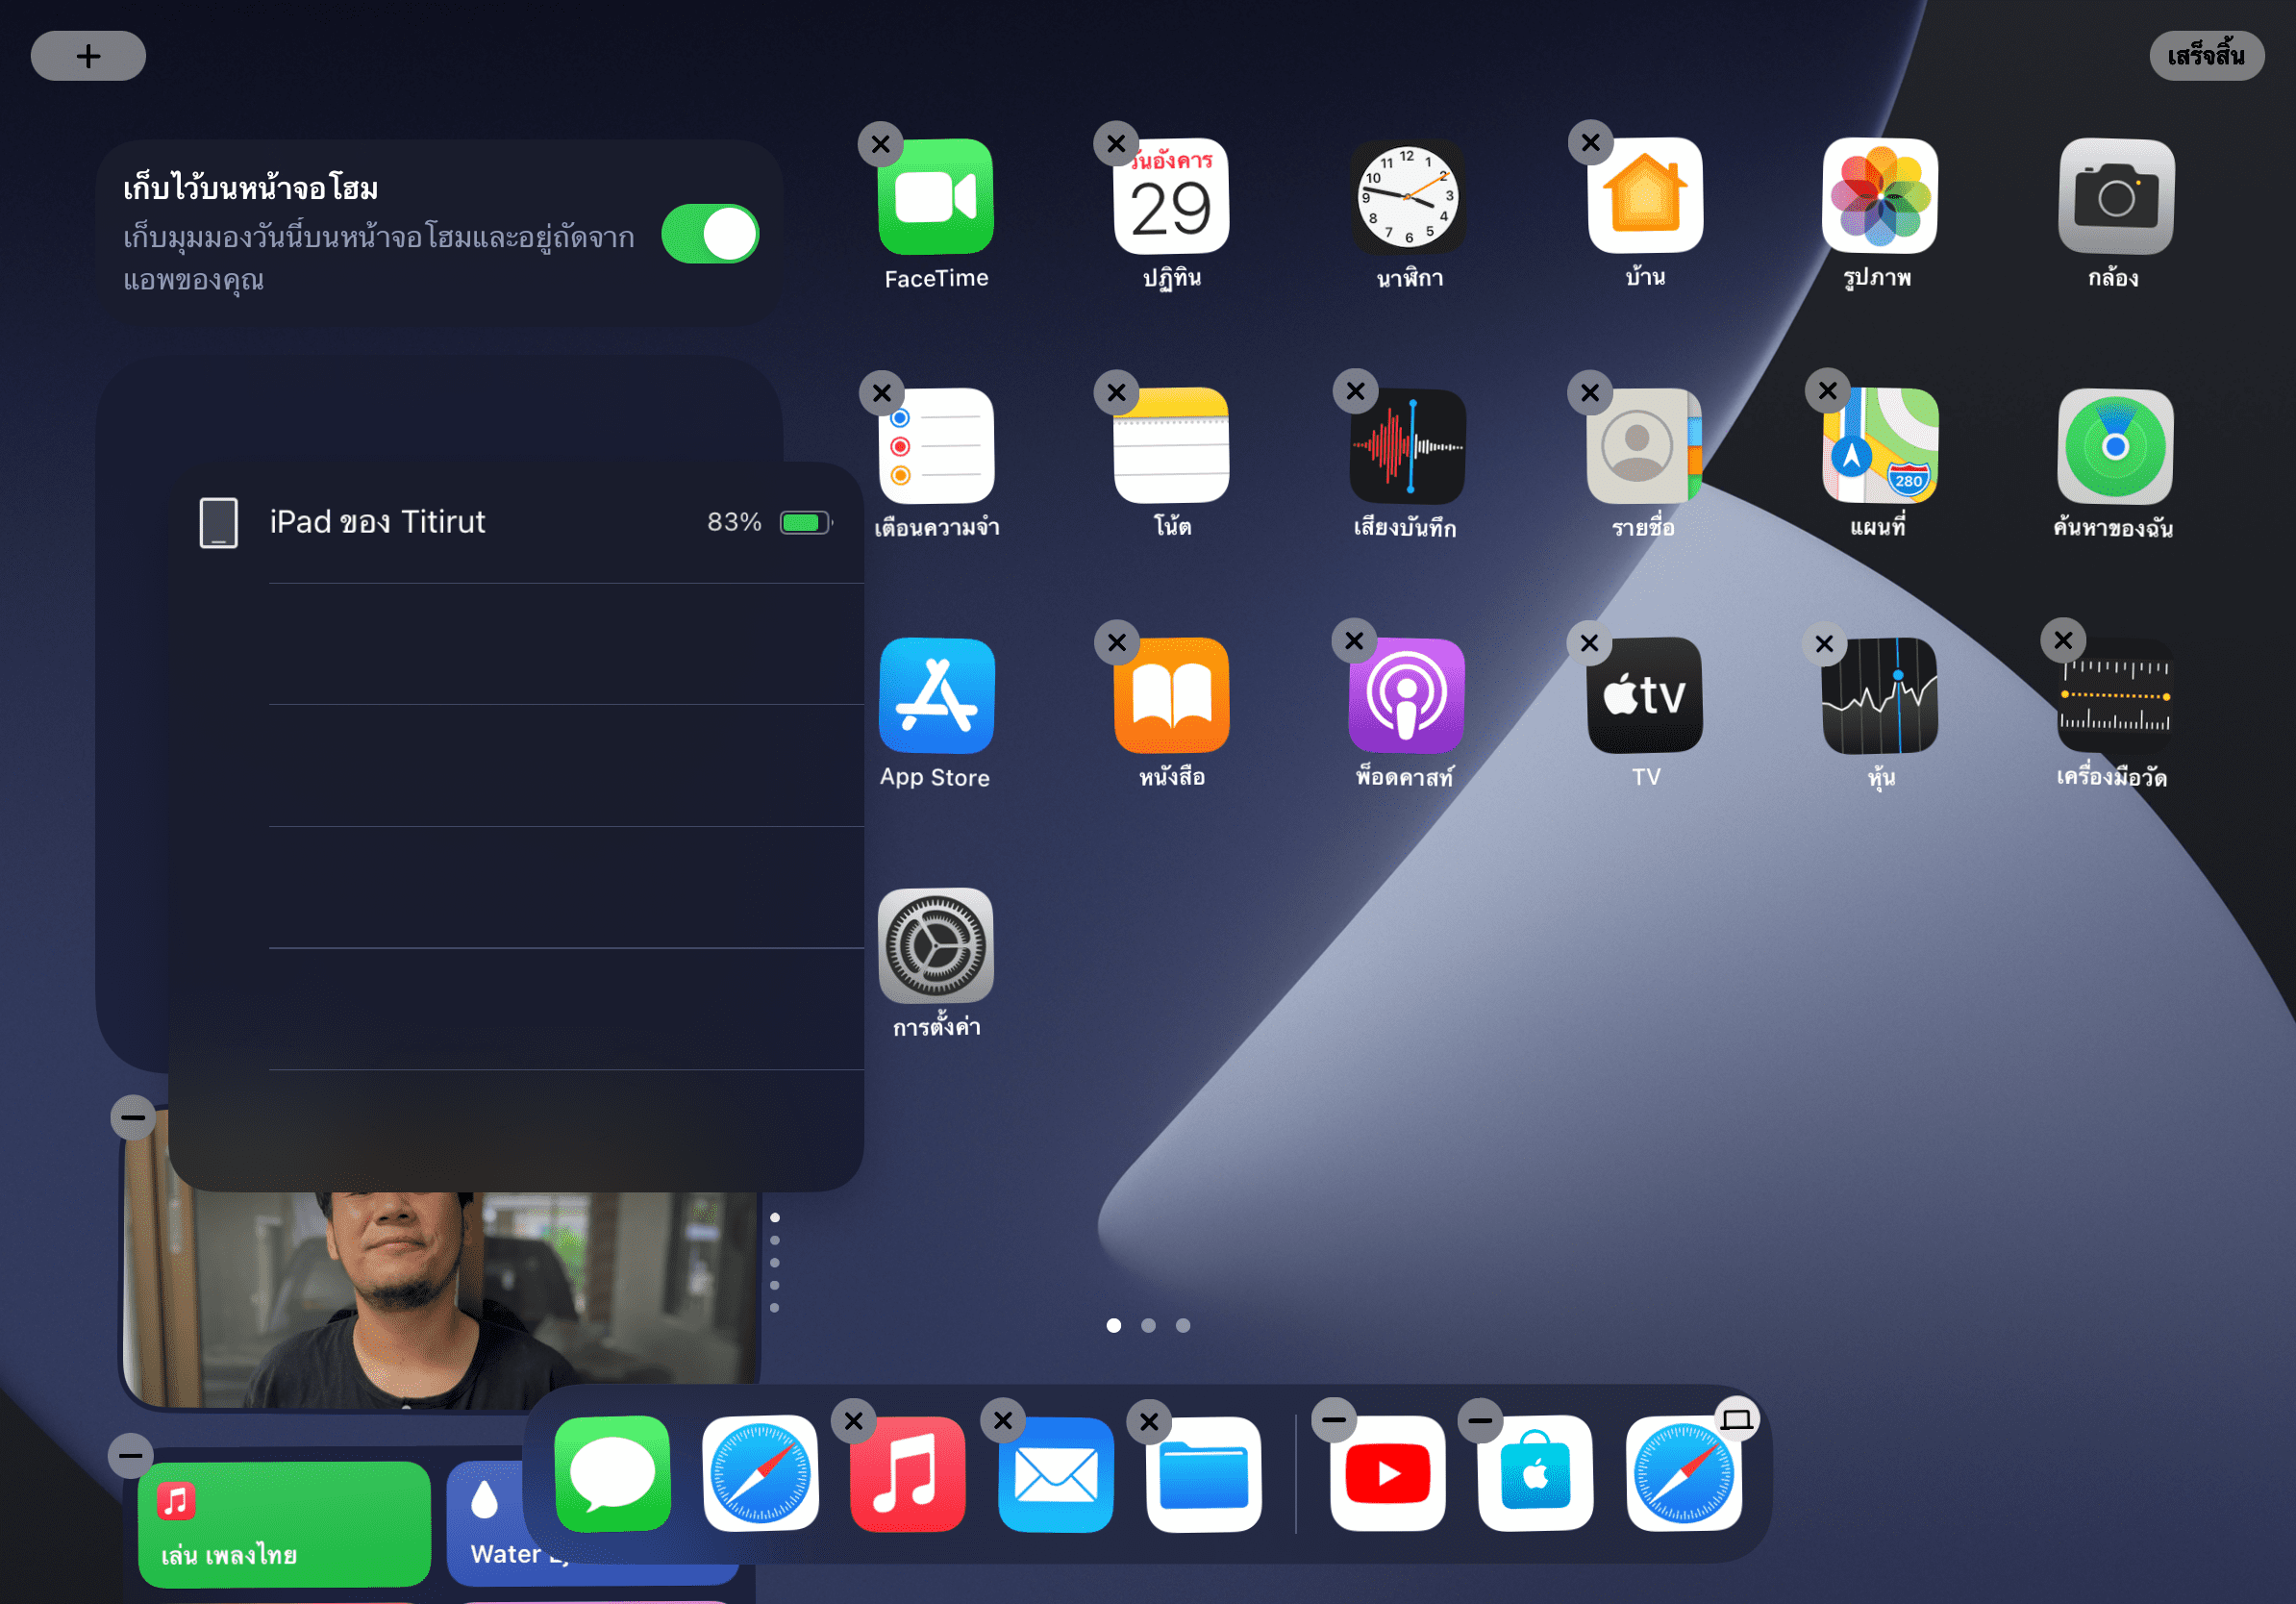Open the Find My app icon
2296x1604 pixels.
tap(2114, 446)
